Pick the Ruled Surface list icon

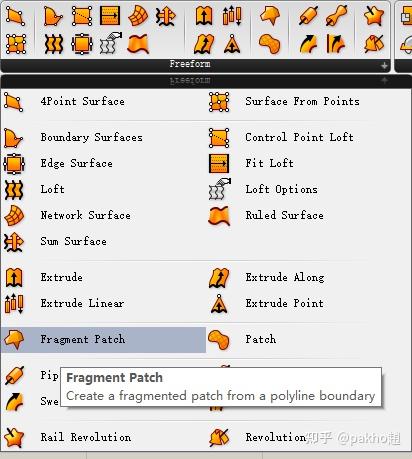pyautogui.click(x=219, y=216)
